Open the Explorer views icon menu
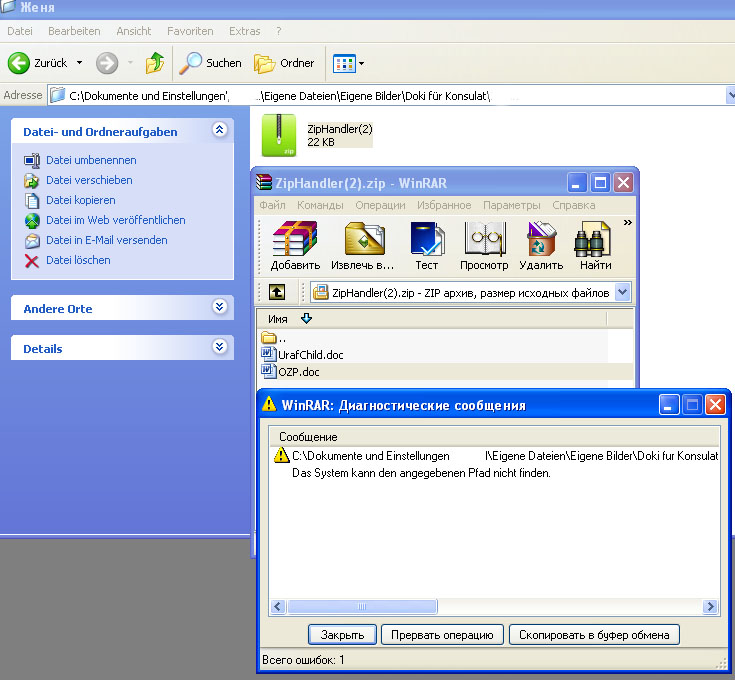 point(348,63)
